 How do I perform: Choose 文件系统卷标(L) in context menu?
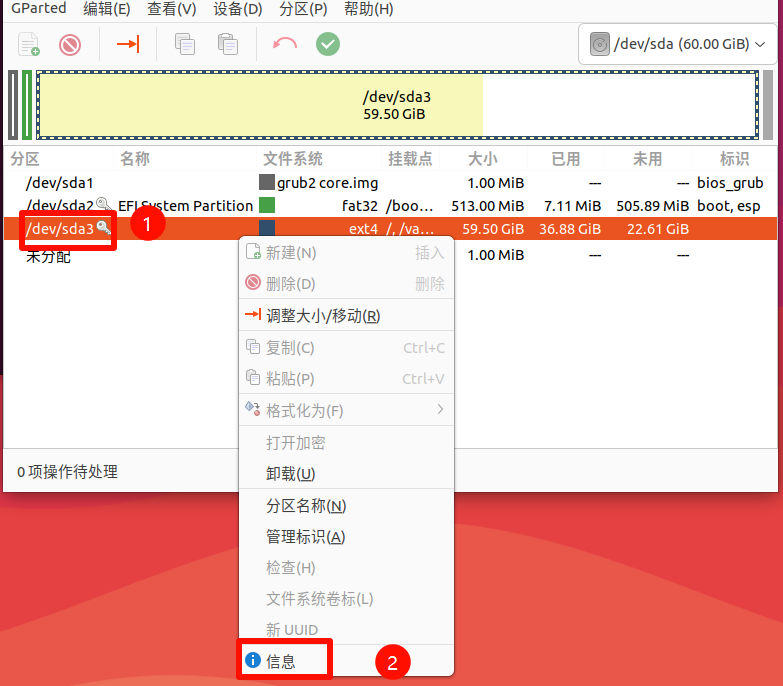coord(347,599)
